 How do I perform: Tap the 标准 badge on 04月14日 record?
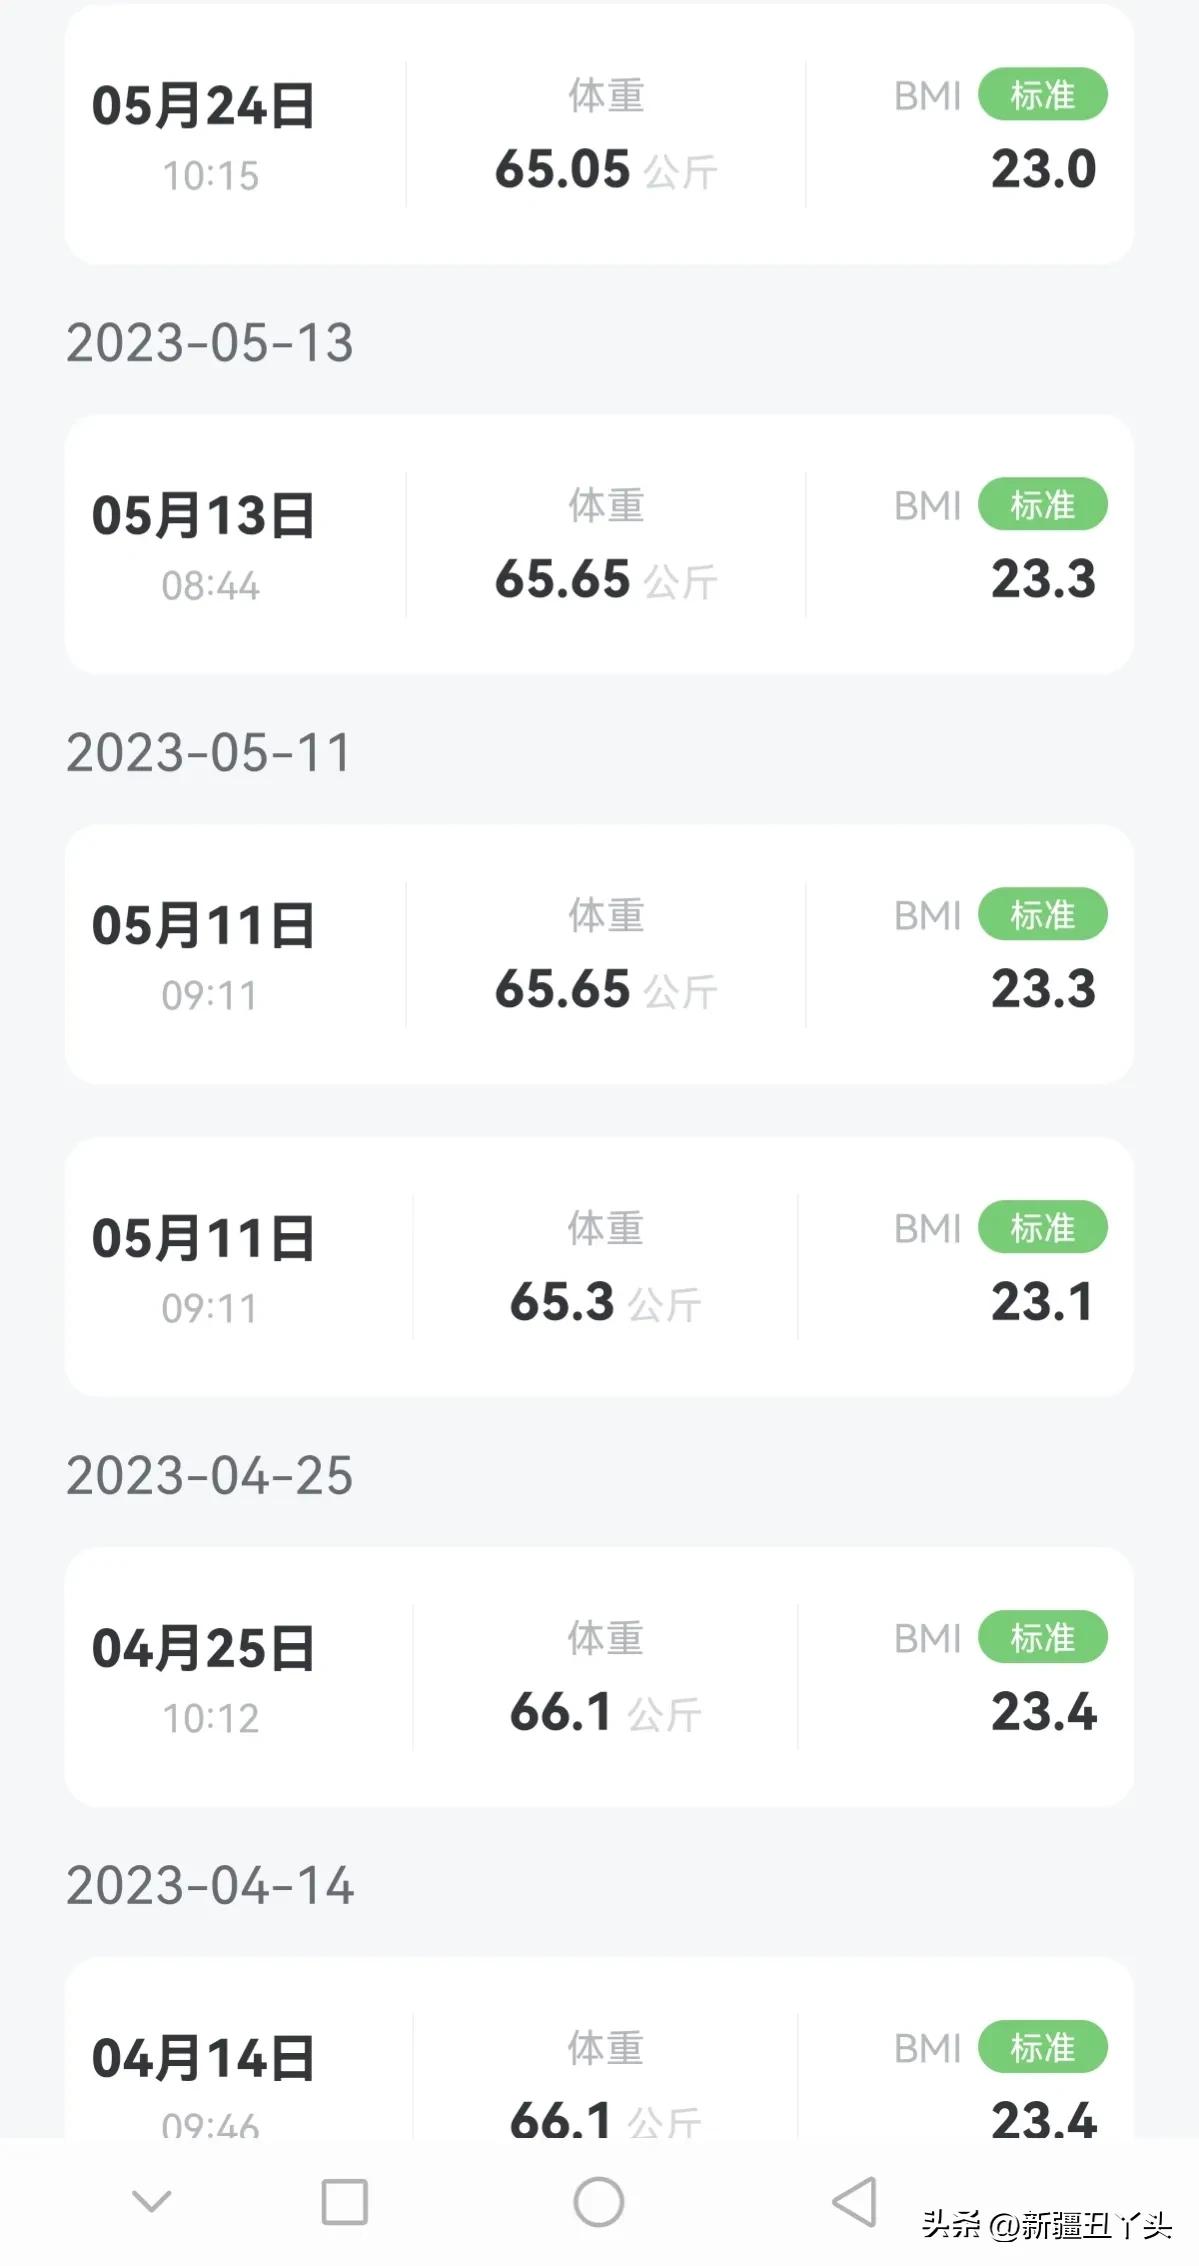pyautogui.click(x=1042, y=2048)
